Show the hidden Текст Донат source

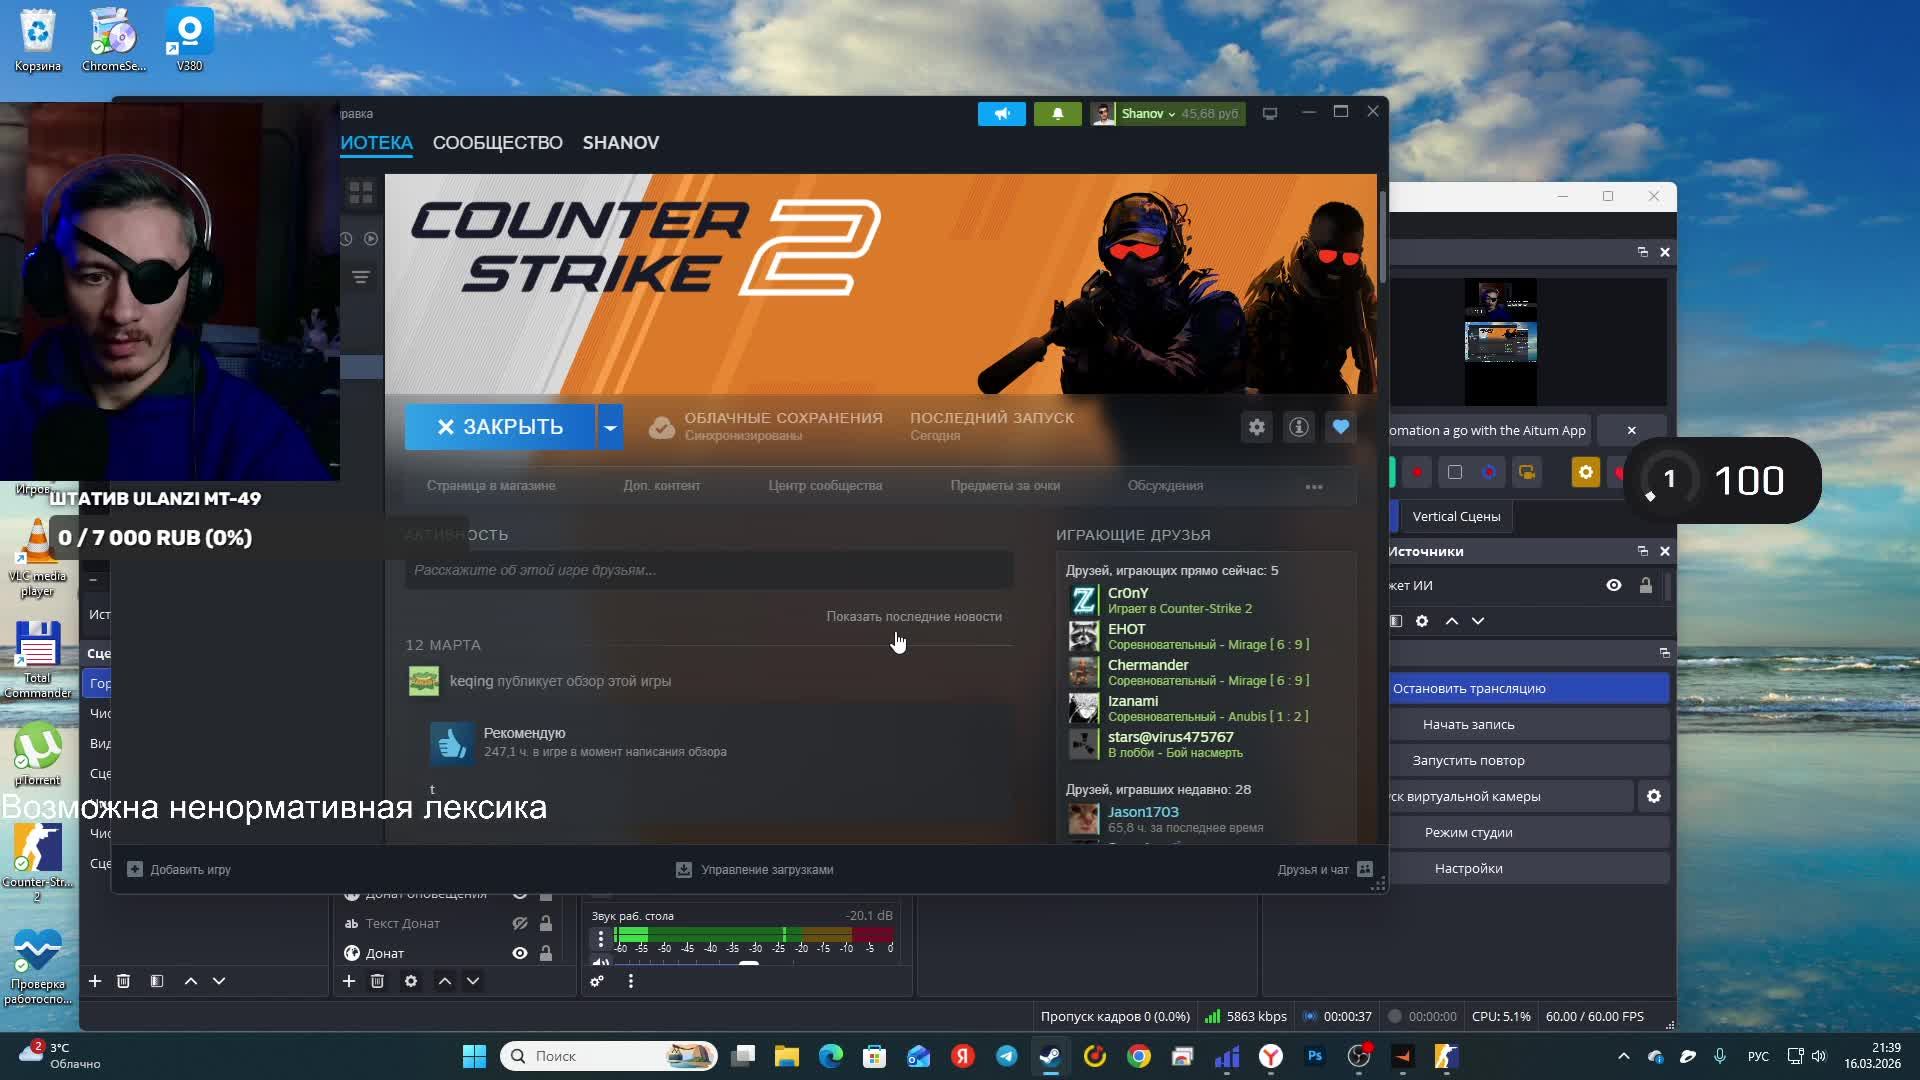click(x=520, y=923)
